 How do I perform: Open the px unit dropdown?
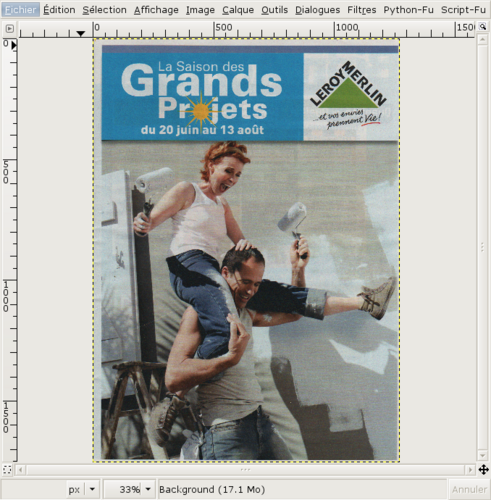click(82, 489)
